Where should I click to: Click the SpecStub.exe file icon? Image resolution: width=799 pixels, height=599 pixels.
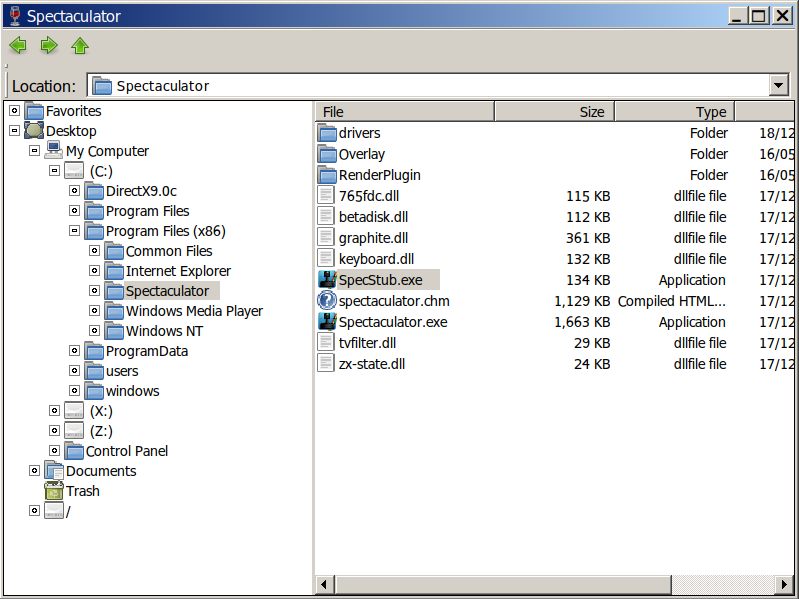point(327,280)
